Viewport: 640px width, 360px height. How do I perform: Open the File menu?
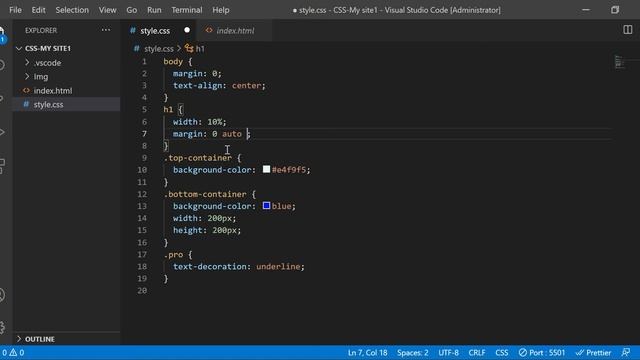click(x=16, y=10)
